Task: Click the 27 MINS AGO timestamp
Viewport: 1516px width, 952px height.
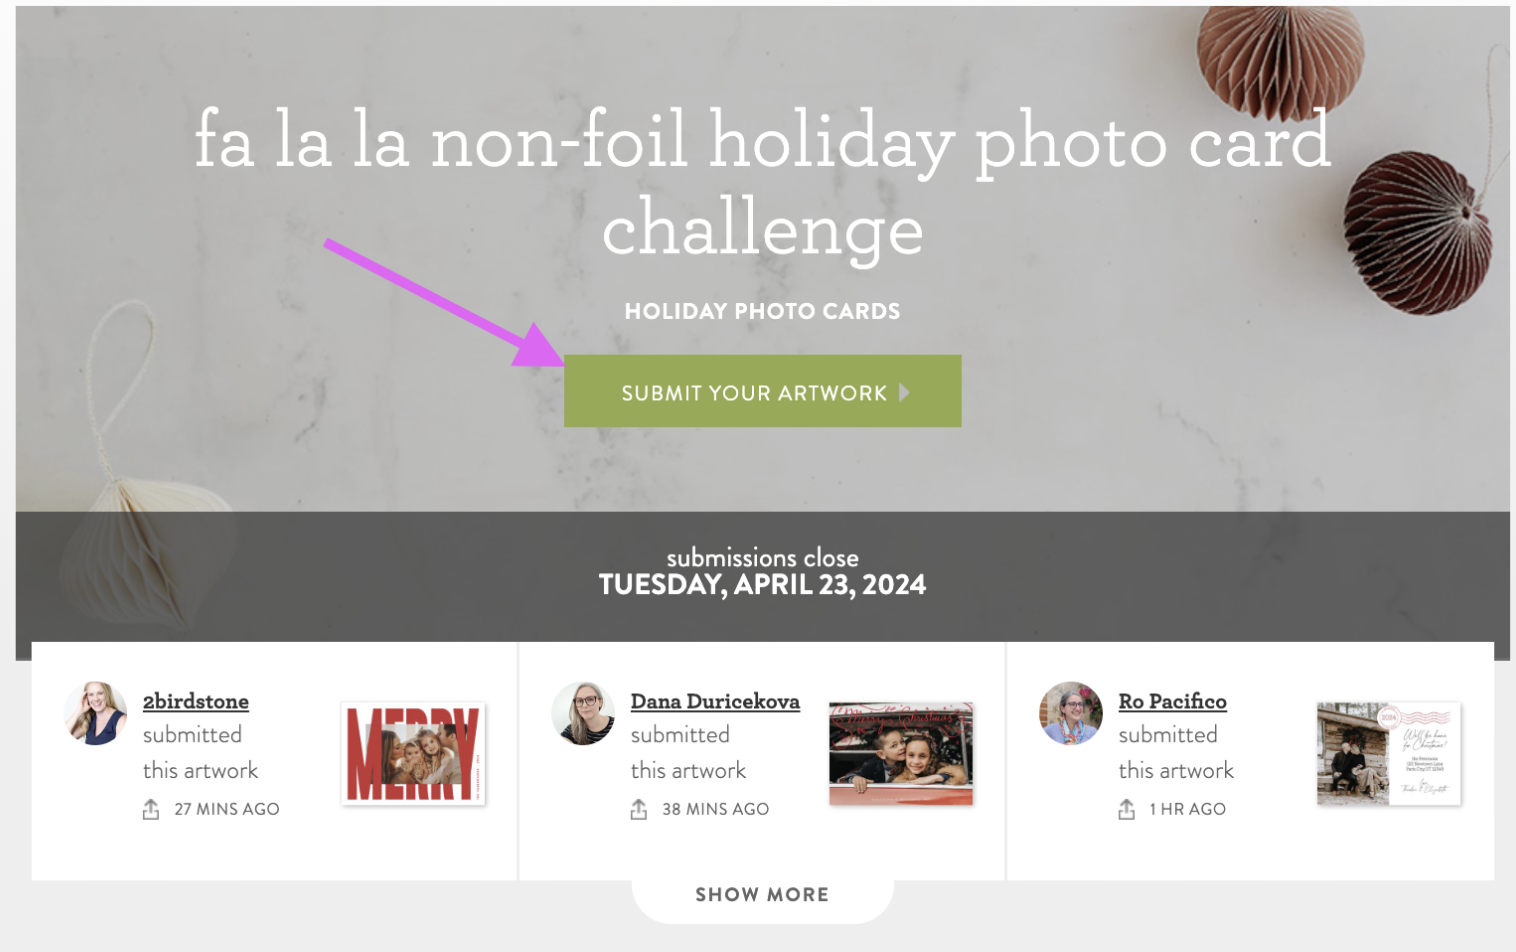Action: pos(227,809)
